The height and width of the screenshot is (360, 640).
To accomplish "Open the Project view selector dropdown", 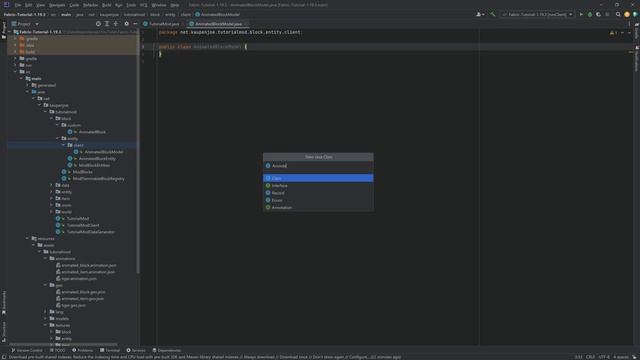I will click(25, 24).
